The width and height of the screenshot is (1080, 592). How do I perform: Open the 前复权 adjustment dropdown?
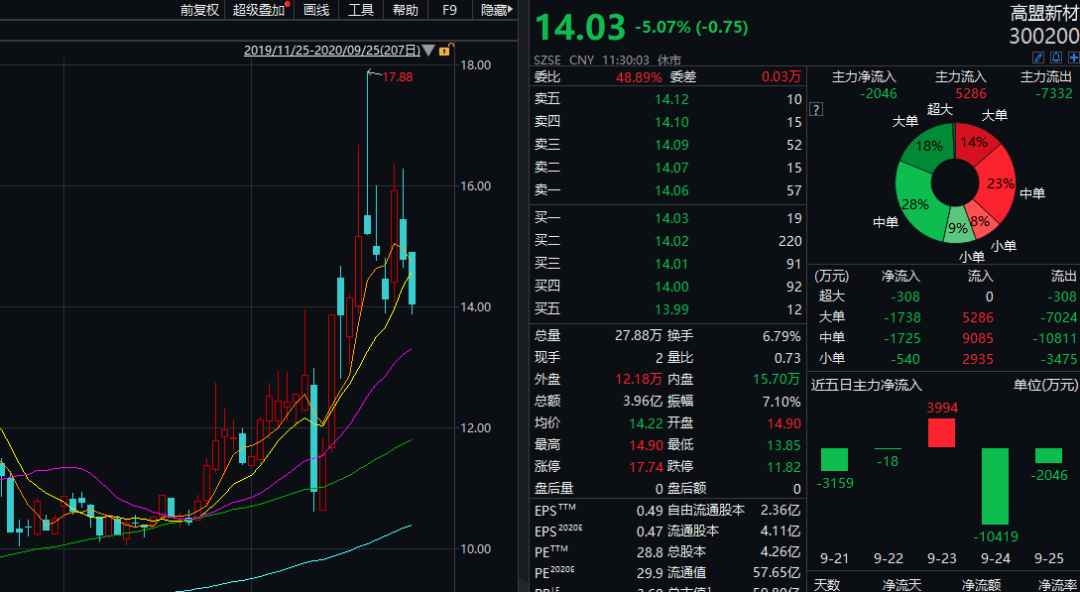200,10
